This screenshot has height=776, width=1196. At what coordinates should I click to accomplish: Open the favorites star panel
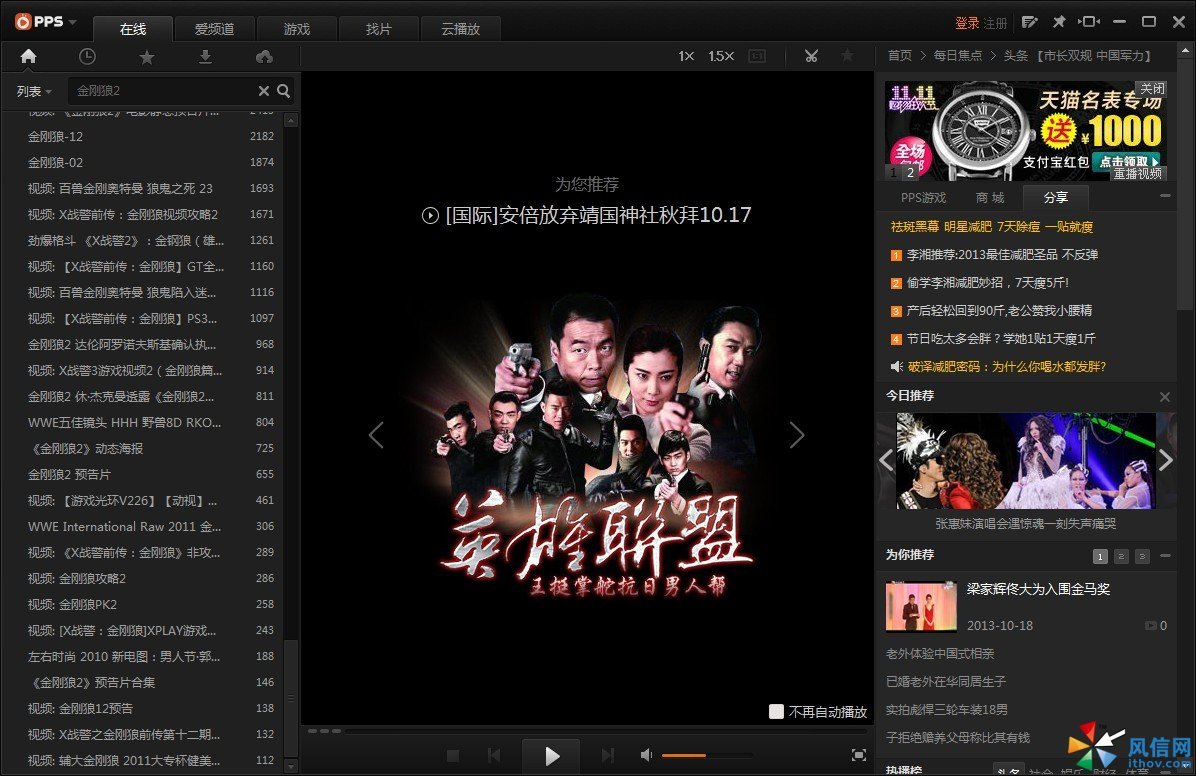146,56
